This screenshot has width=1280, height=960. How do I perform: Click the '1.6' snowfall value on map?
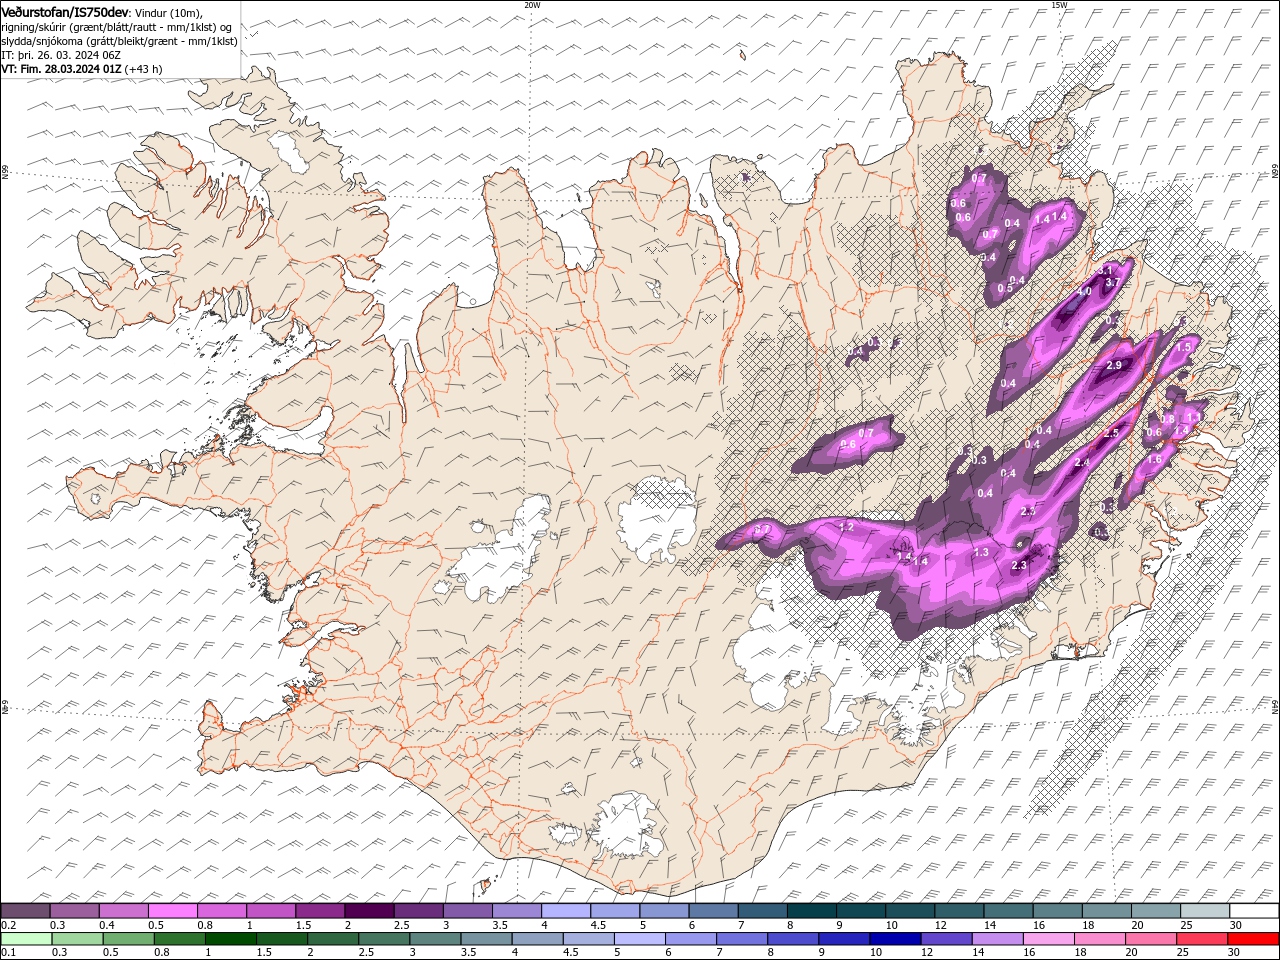click(1155, 459)
